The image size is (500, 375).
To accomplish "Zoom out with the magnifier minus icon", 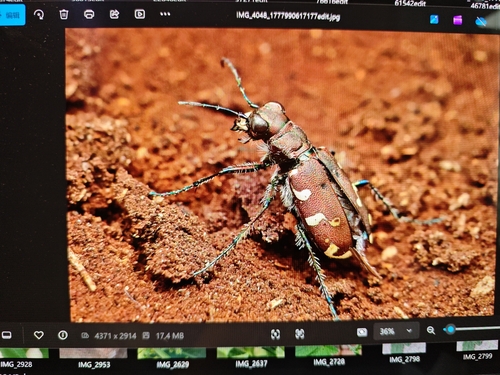I will pyautogui.click(x=431, y=330).
